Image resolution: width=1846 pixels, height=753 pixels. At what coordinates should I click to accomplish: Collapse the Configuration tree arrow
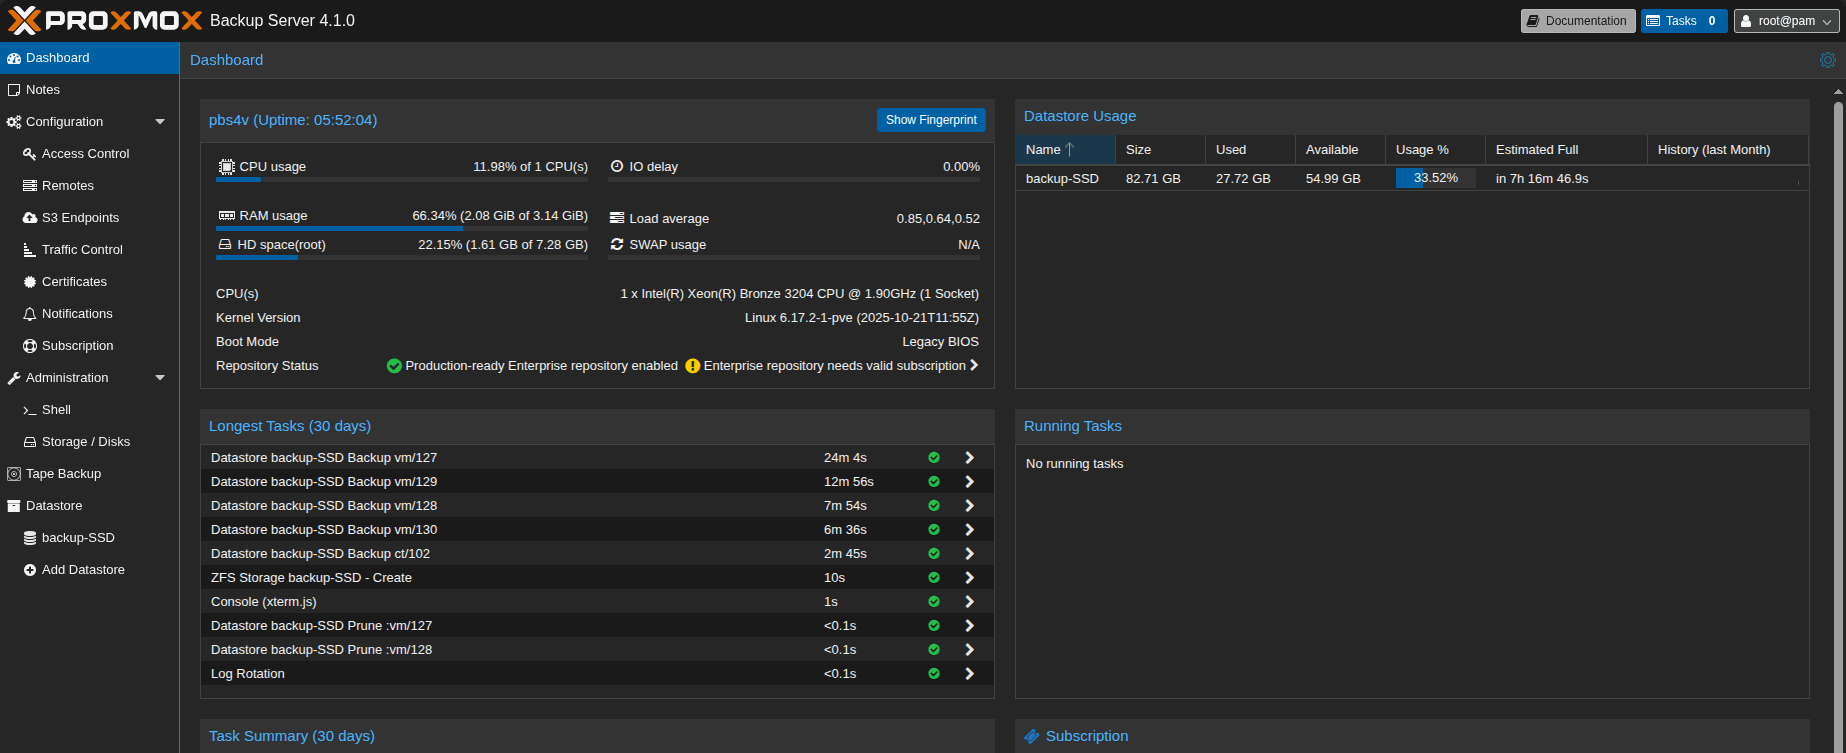(160, 122)
